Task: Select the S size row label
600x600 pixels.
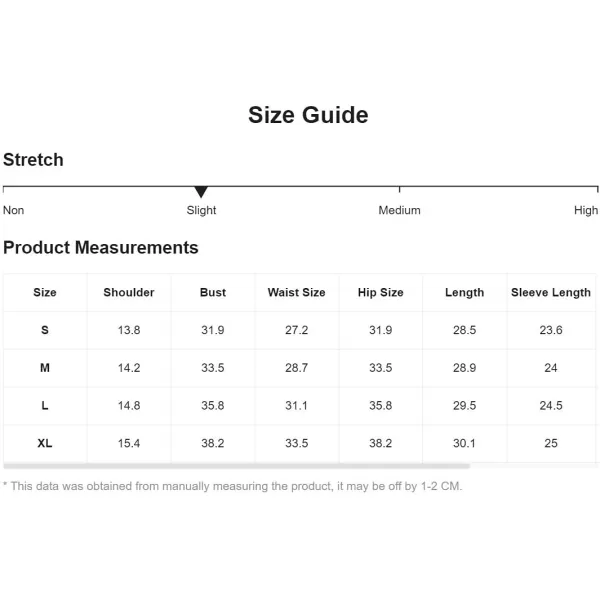Action: point(45,330)
